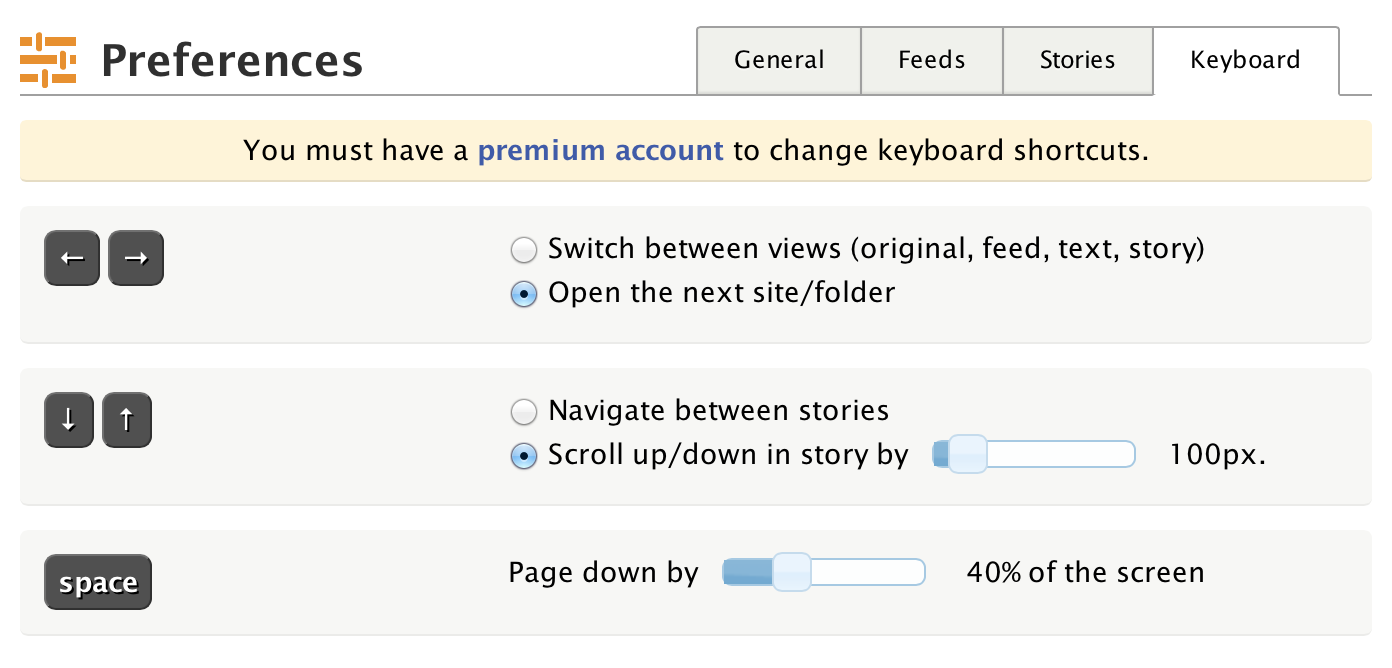This screenshot has height=668, width=1392.
Task: Switch to the General tab
Action: click(x=779, y=61)
